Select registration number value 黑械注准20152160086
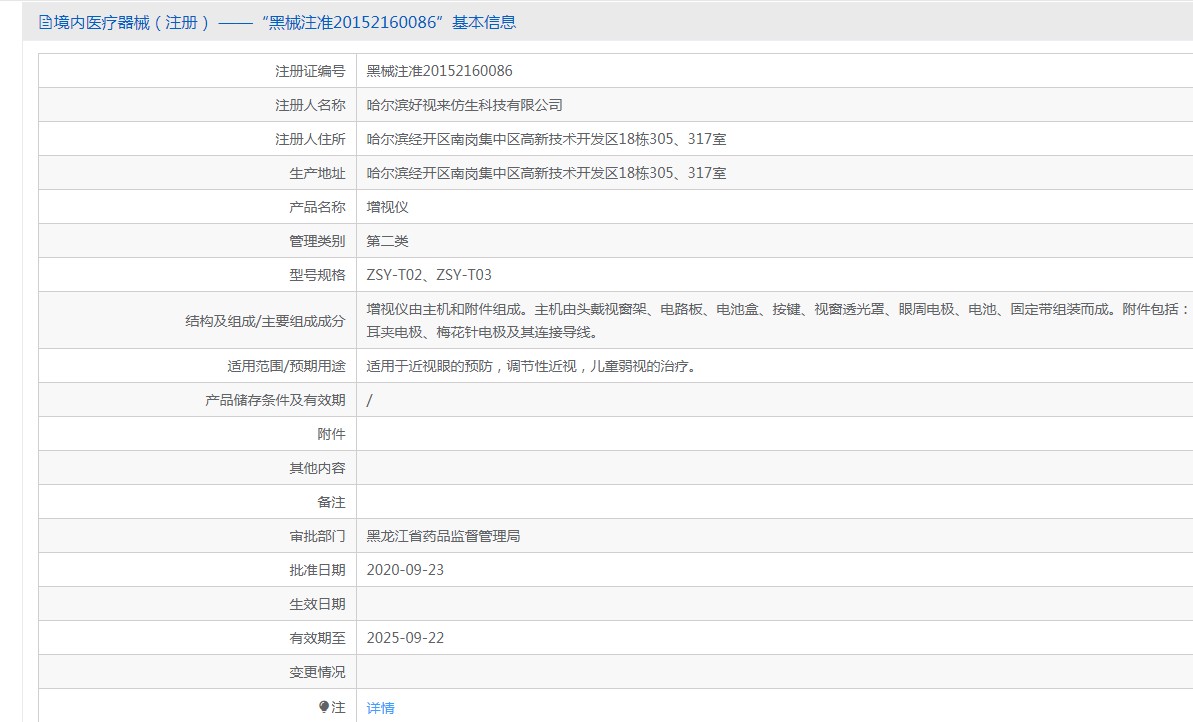The width and height of the screenshot is (1193, 722). [440, 71]
